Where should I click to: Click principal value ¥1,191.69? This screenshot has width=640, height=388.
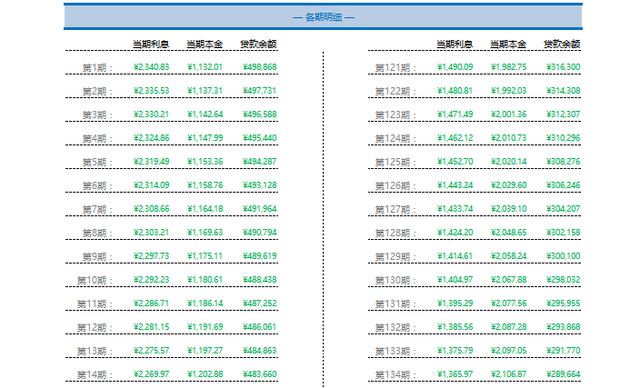(205, 327)
